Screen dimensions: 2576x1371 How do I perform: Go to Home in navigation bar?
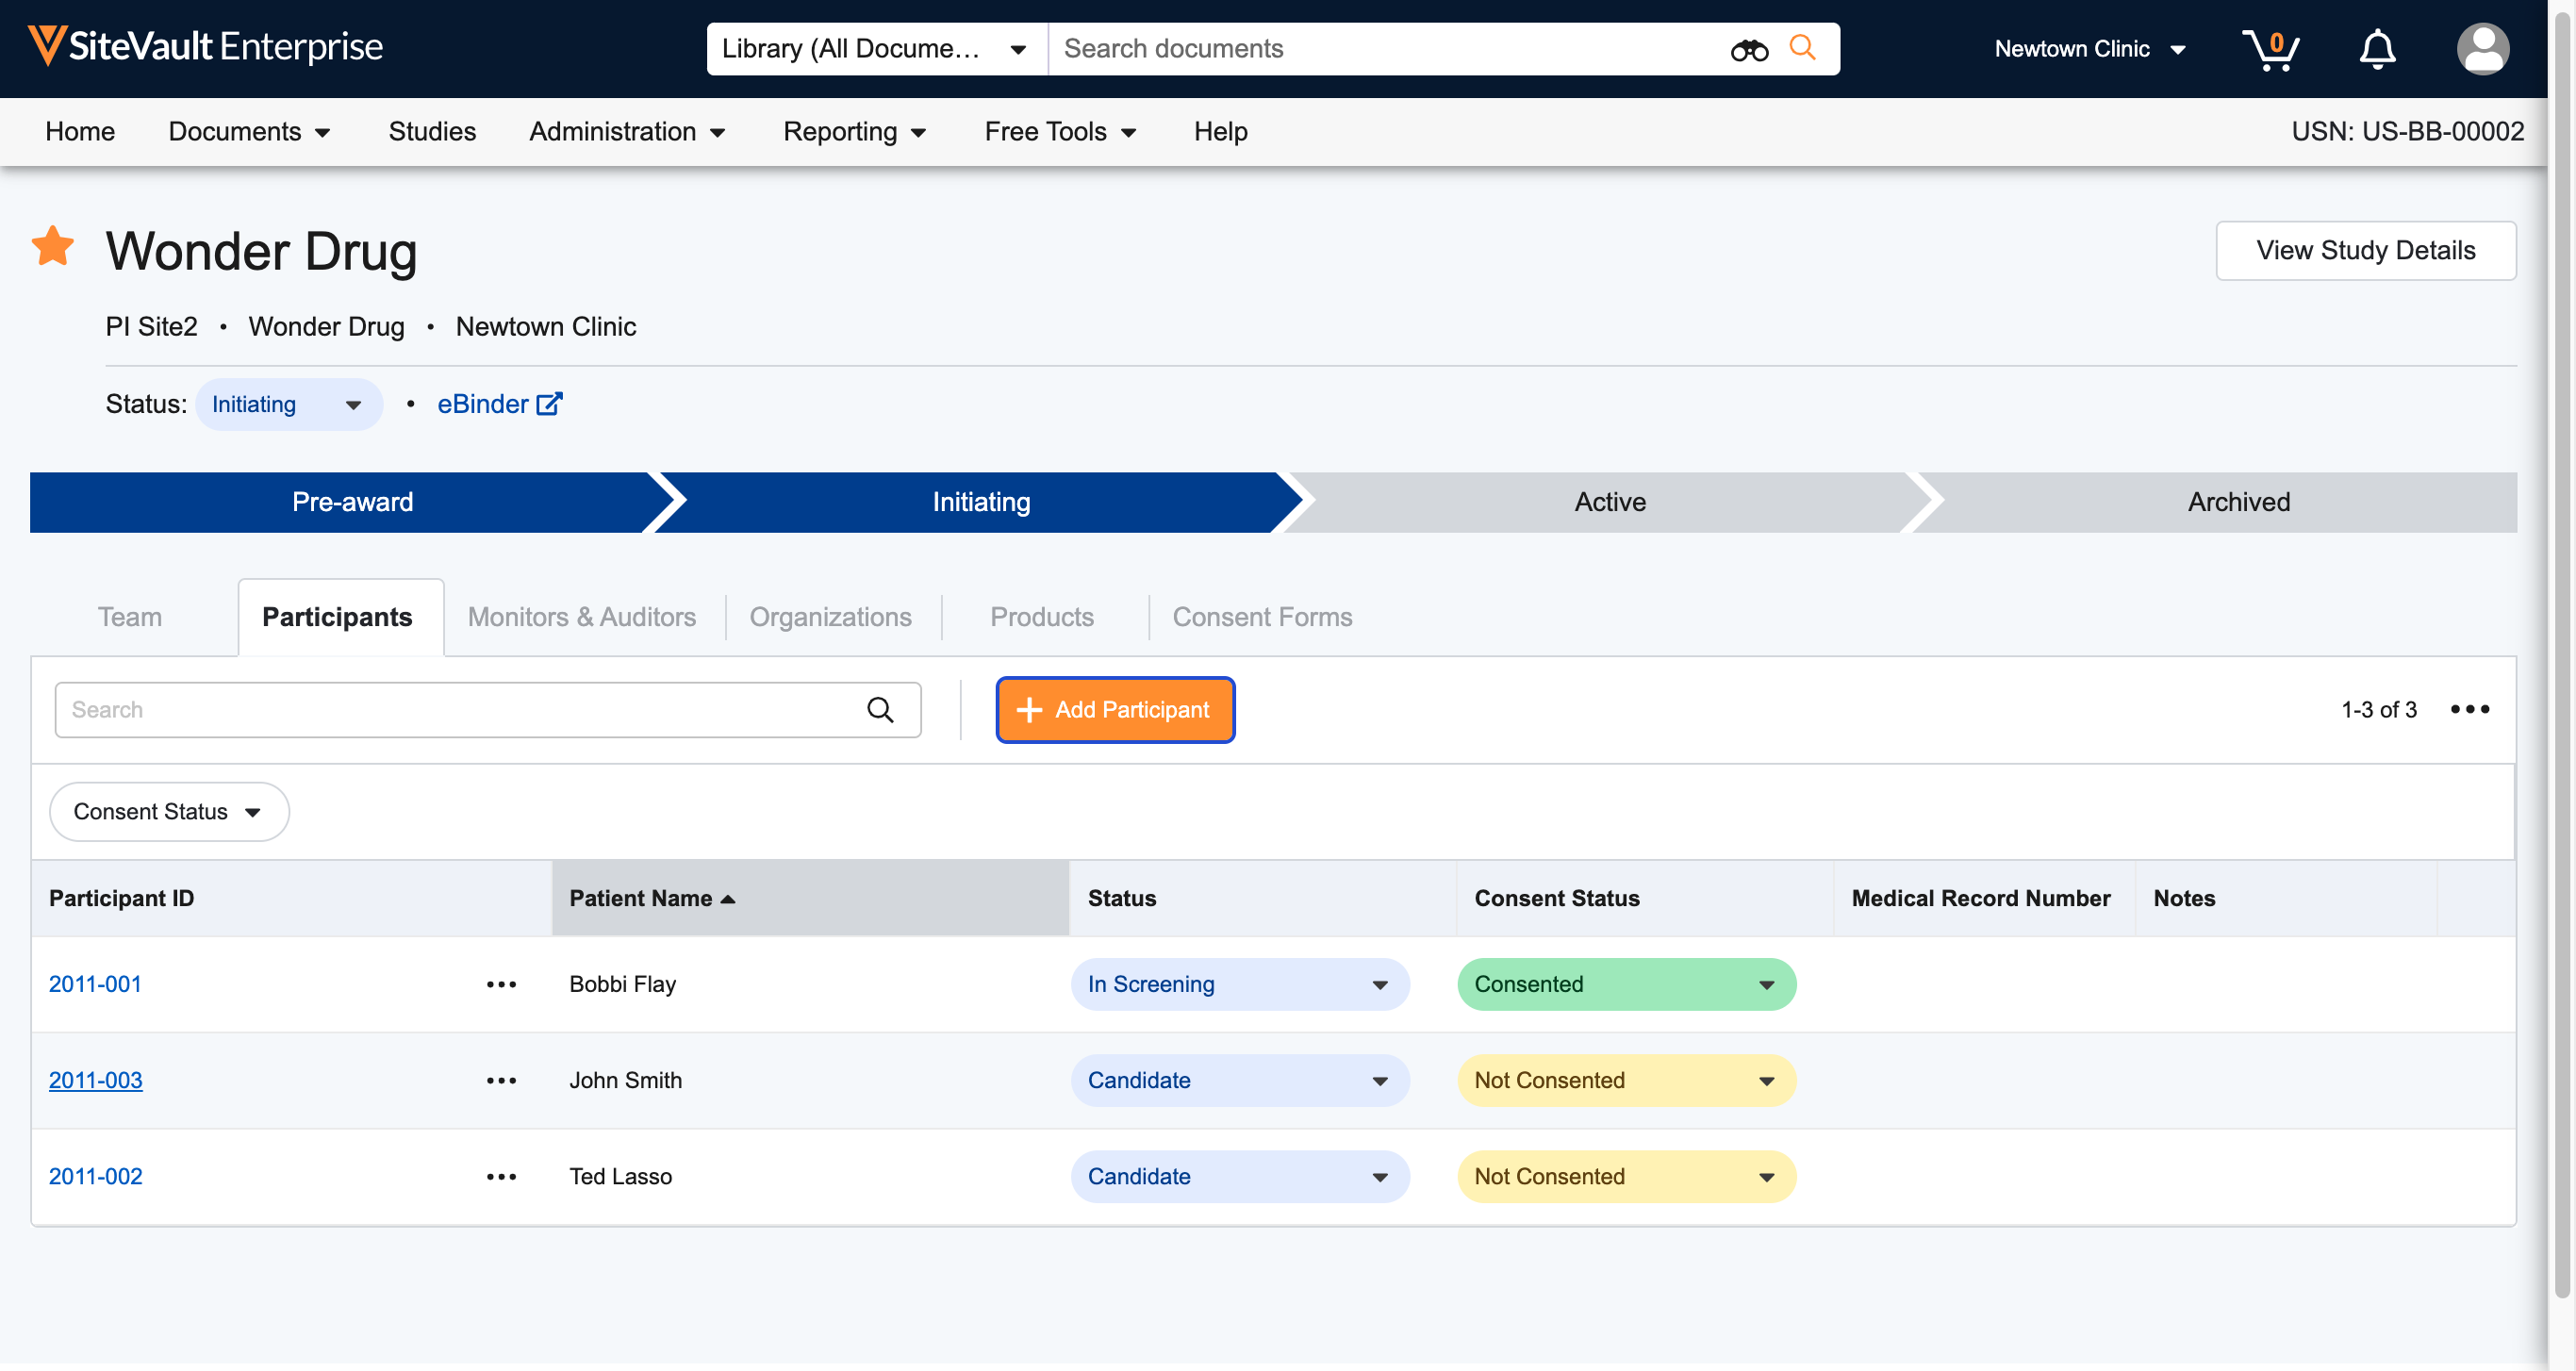point(80,132)
